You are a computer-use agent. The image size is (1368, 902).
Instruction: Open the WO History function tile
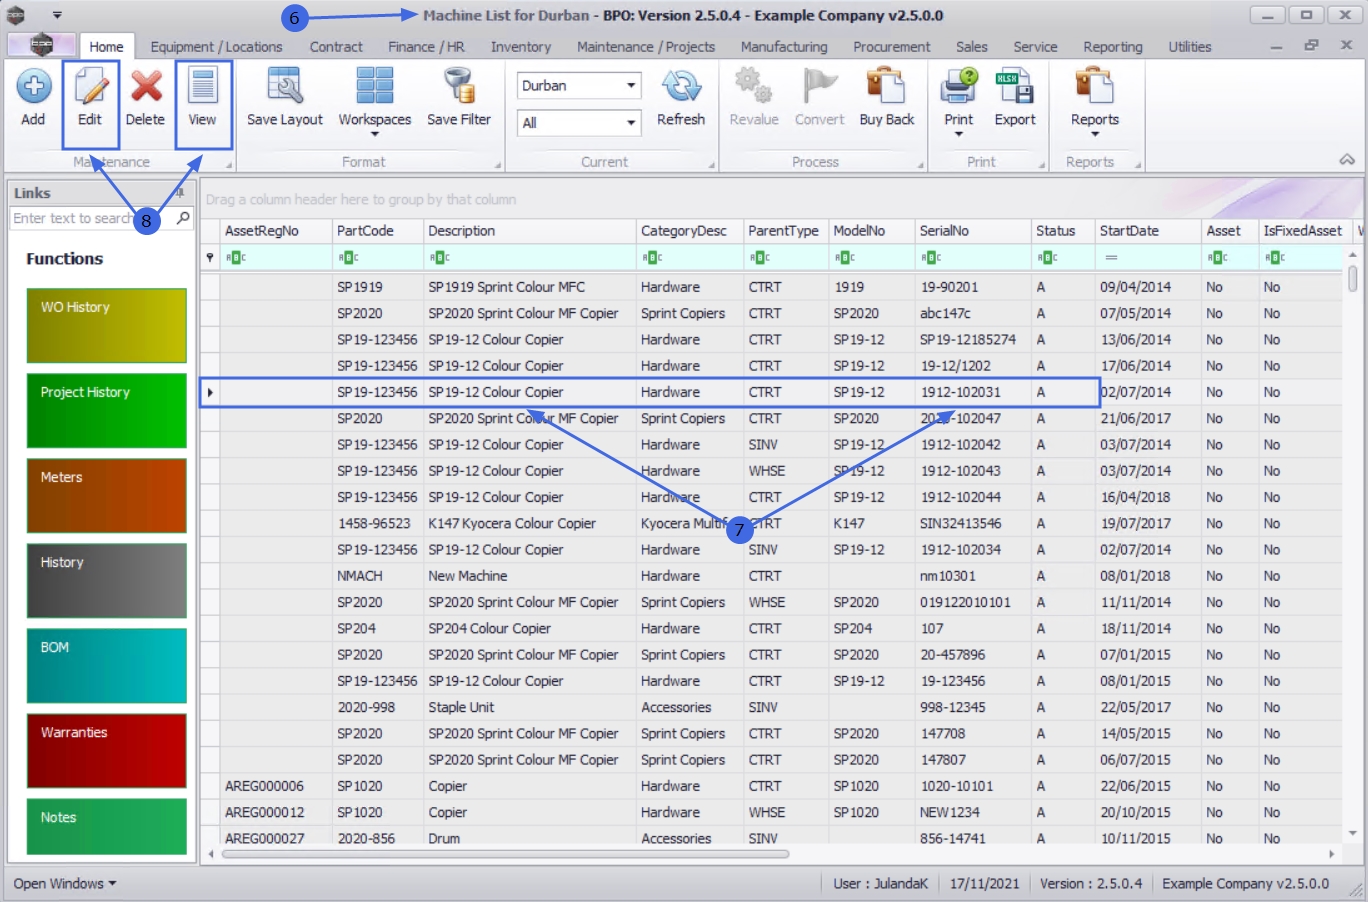[107, 325]
